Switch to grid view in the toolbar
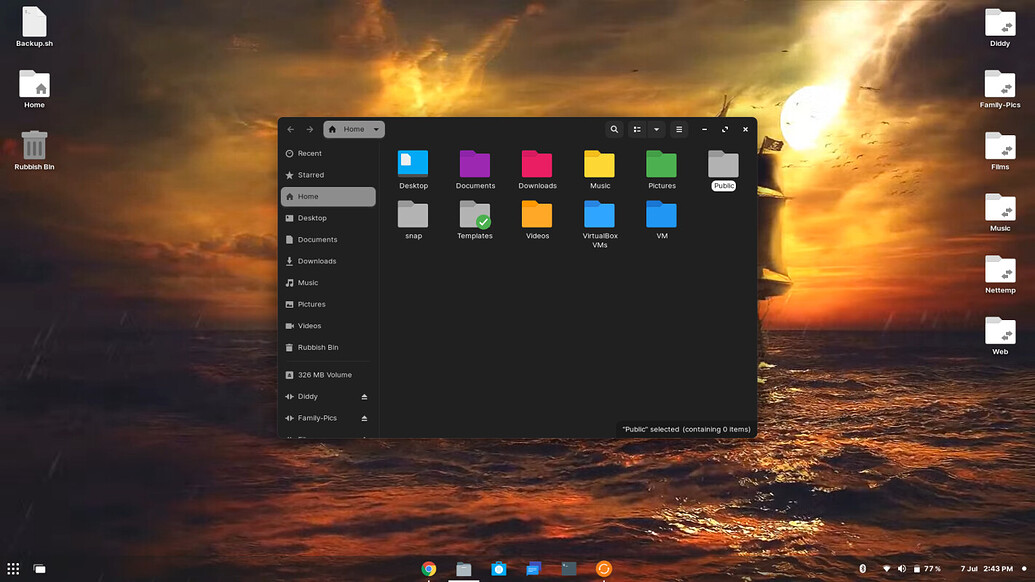 (x=636, y=129)
